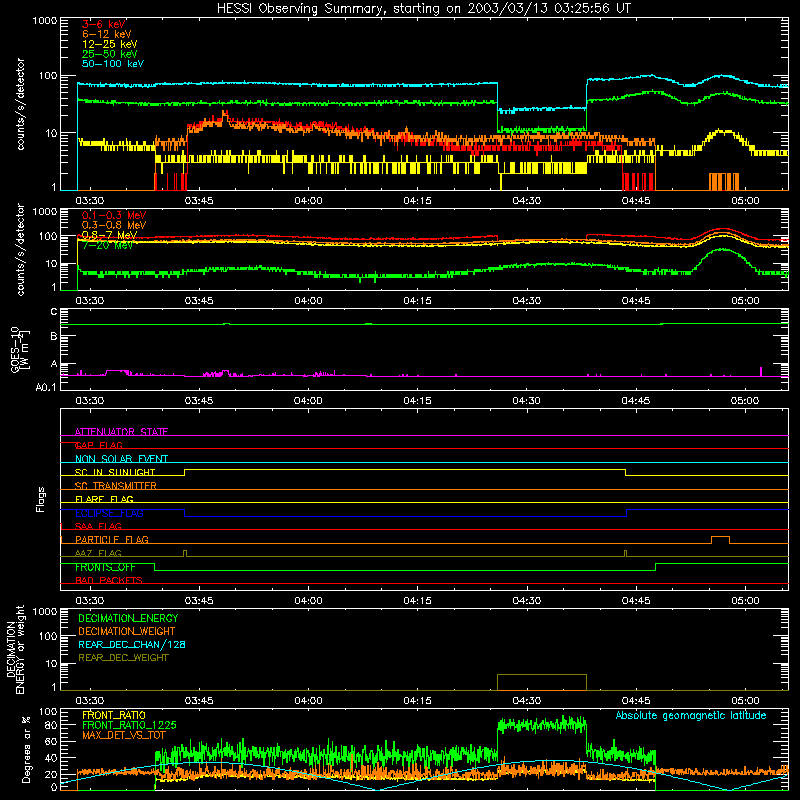Viewport: 800px width, 800px height.
Task: Click the REAR_DEC_WEIGHT legend entry
Action: (123, 658)
